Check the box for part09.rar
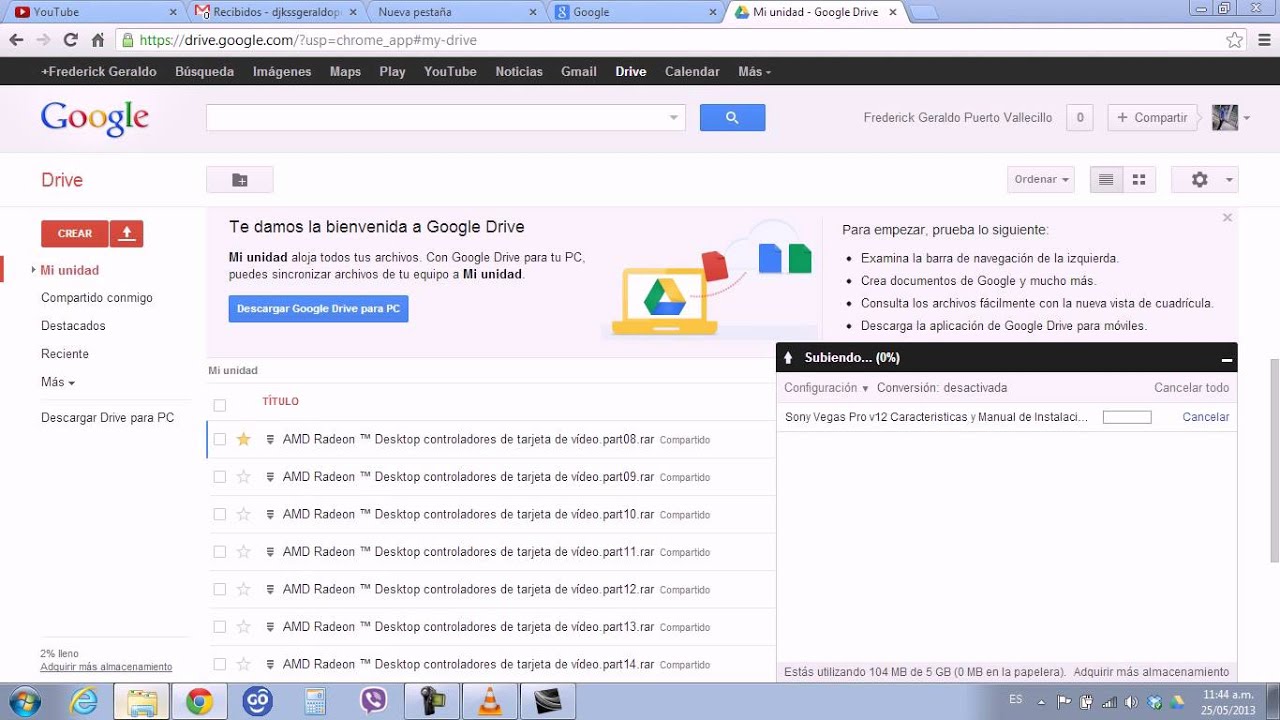The width and height of the screenshot is (1280, 720). pyautogui.click(x=220, y=477)
